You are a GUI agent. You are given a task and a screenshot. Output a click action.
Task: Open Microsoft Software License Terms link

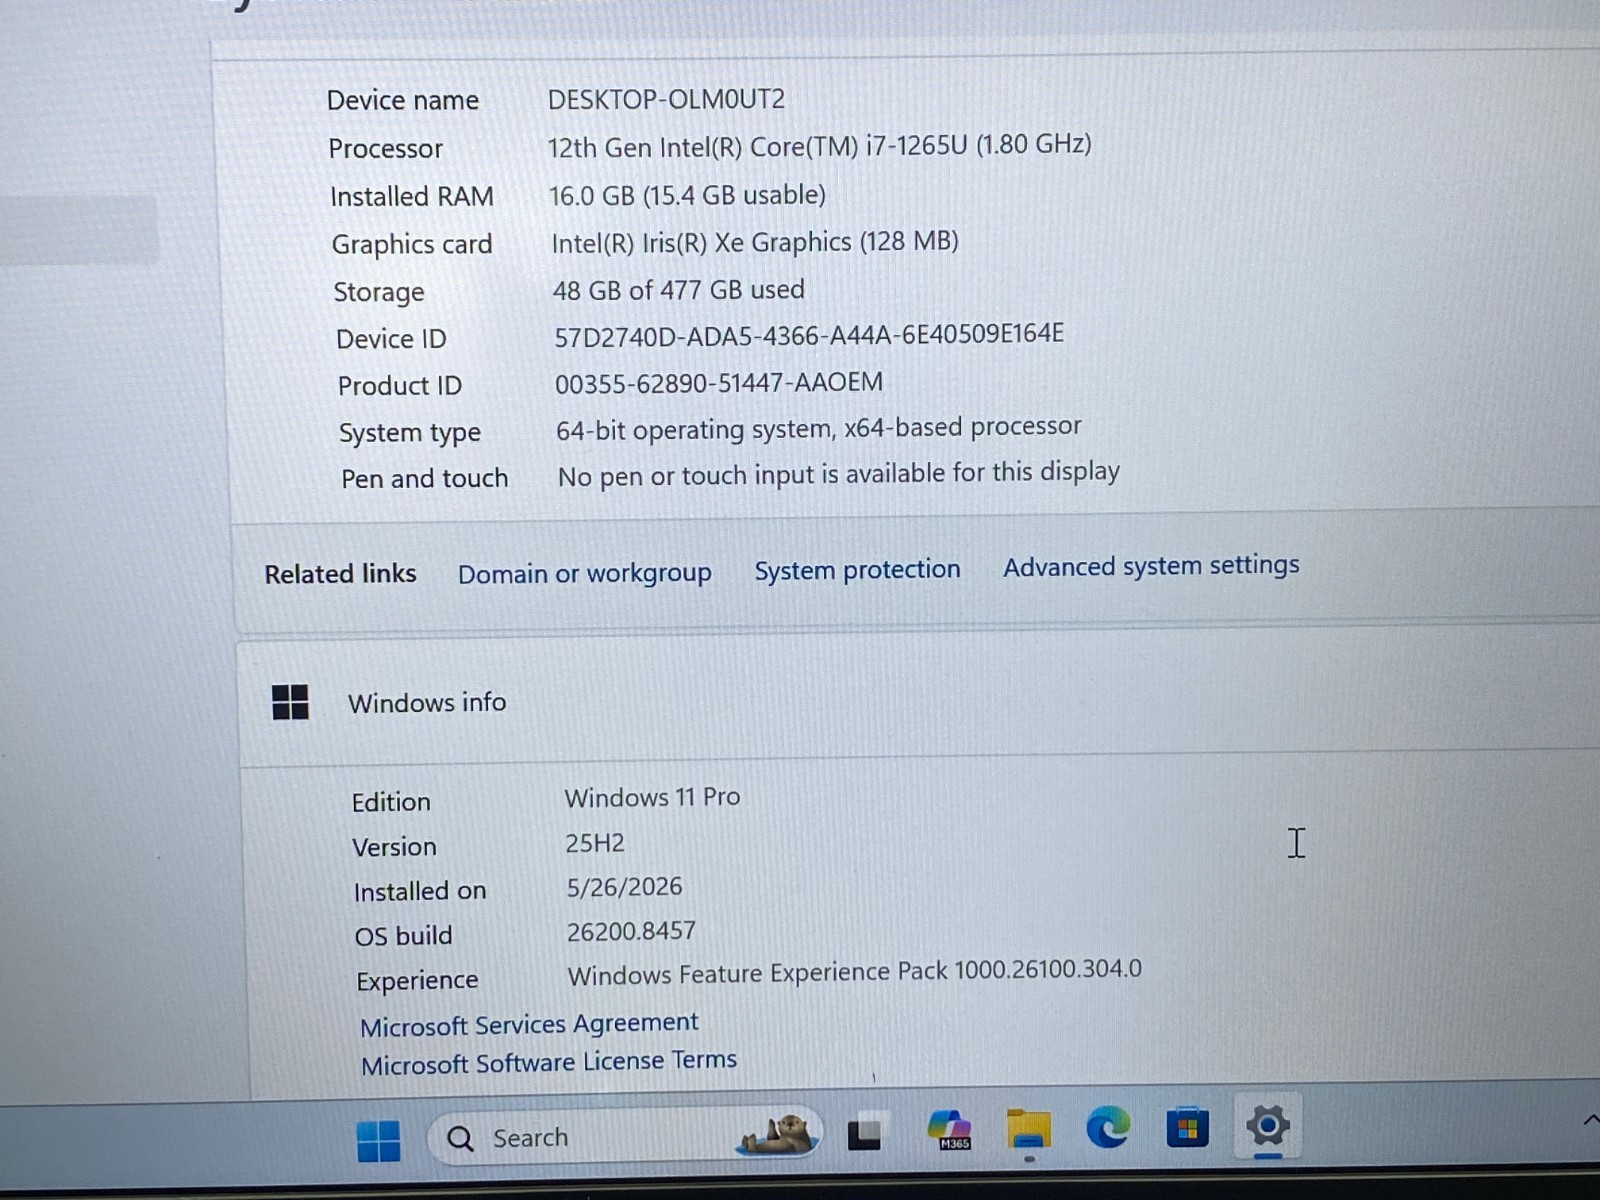pyautogui.click(x=549, y=1062)
